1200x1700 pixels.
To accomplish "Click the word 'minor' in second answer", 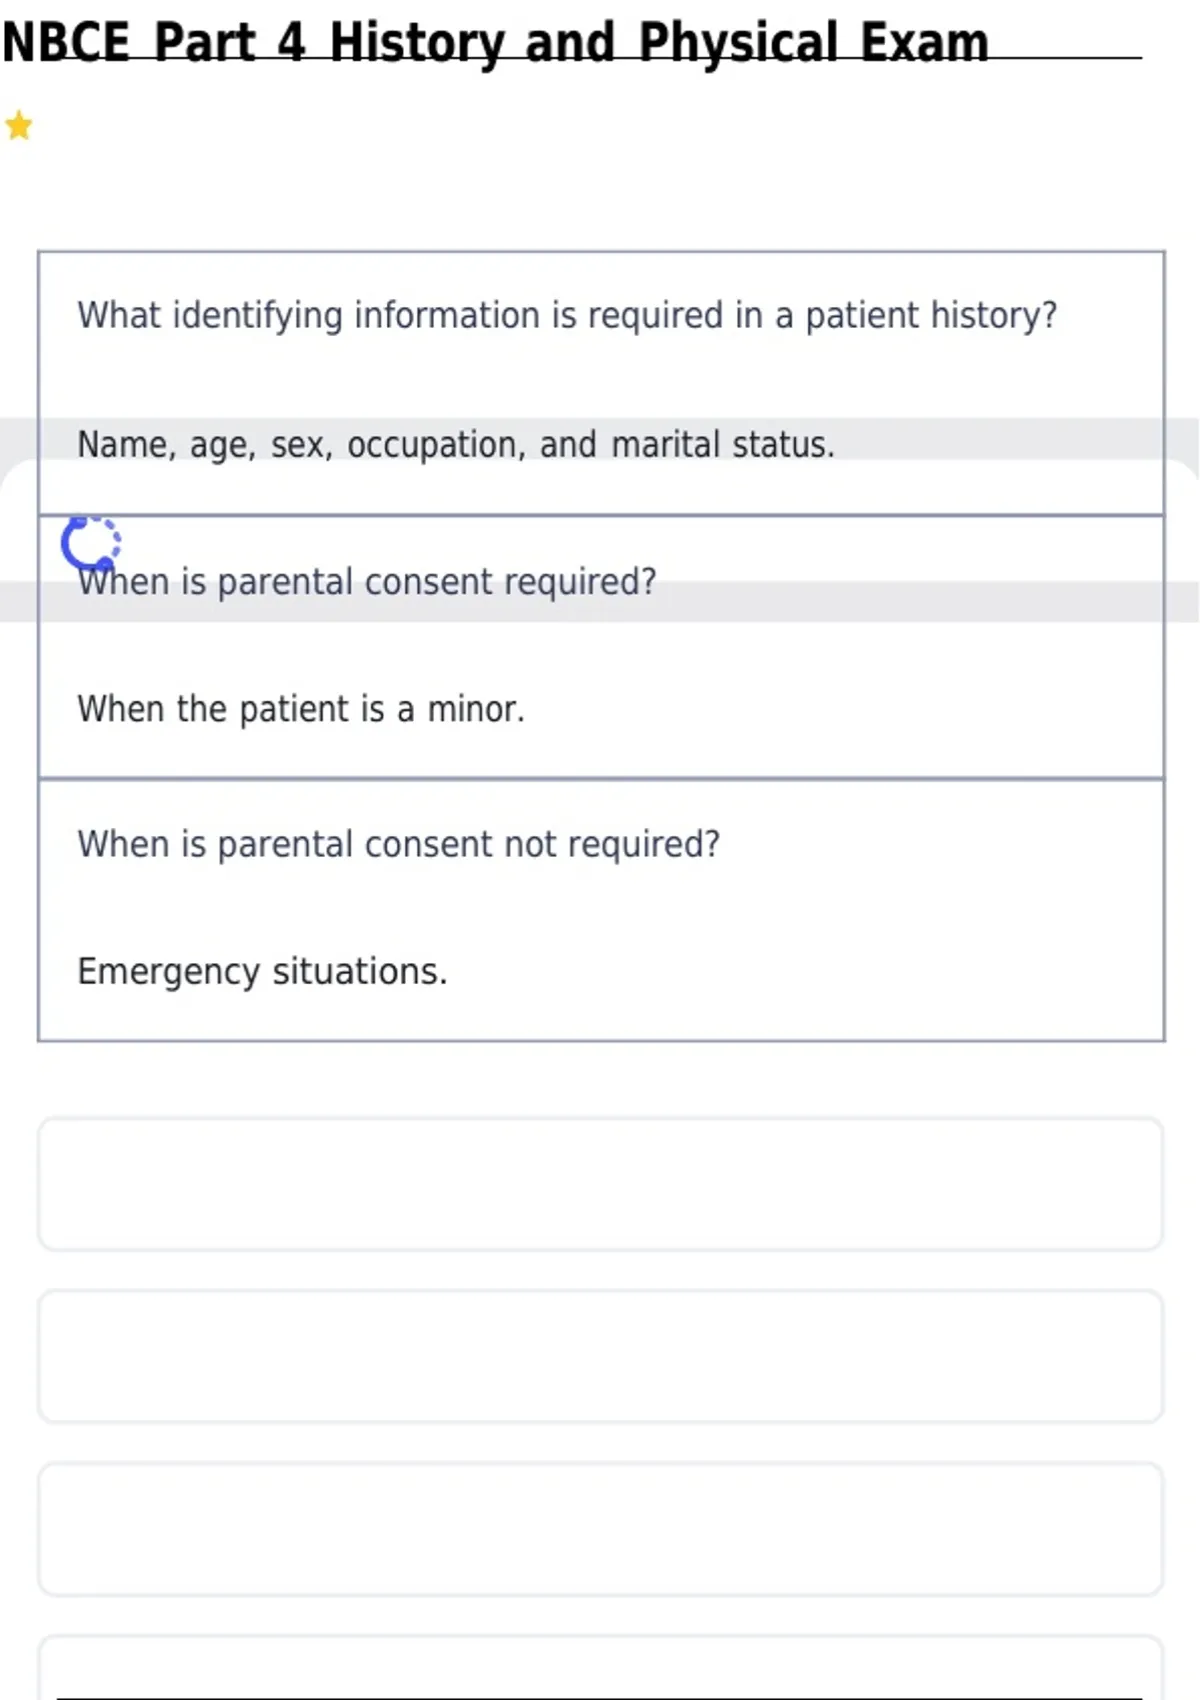I will pos(475,708).
